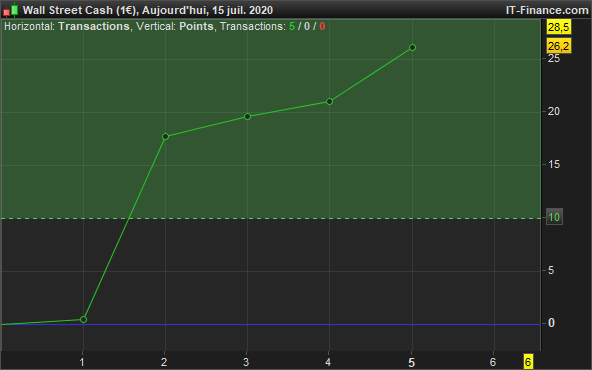Click the 3 label on horizontal axis
This screenshot has width=592, height=370.
[246, 362]
